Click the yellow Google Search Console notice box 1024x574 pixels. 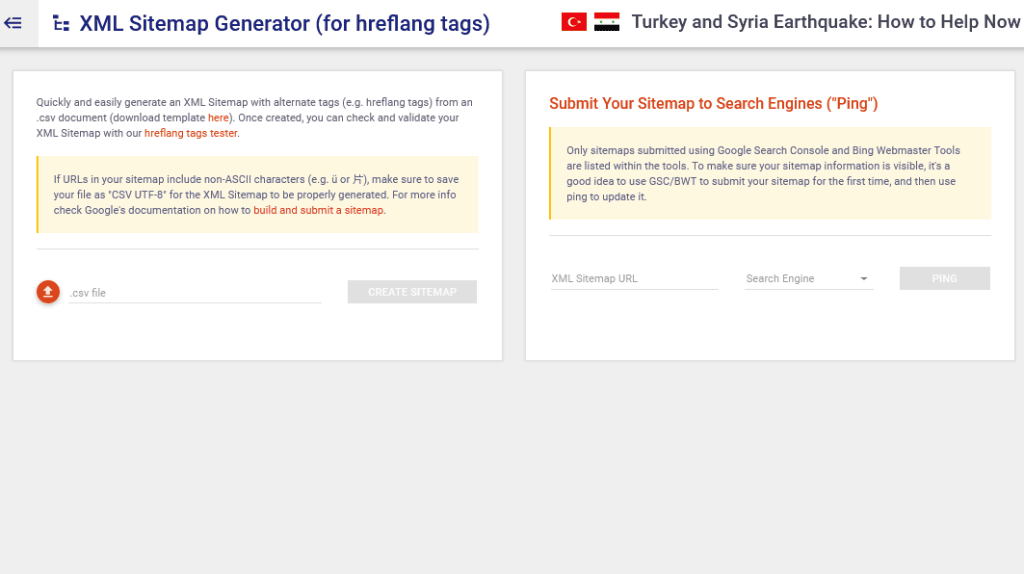pyautogui.click(x=770, y=173)
